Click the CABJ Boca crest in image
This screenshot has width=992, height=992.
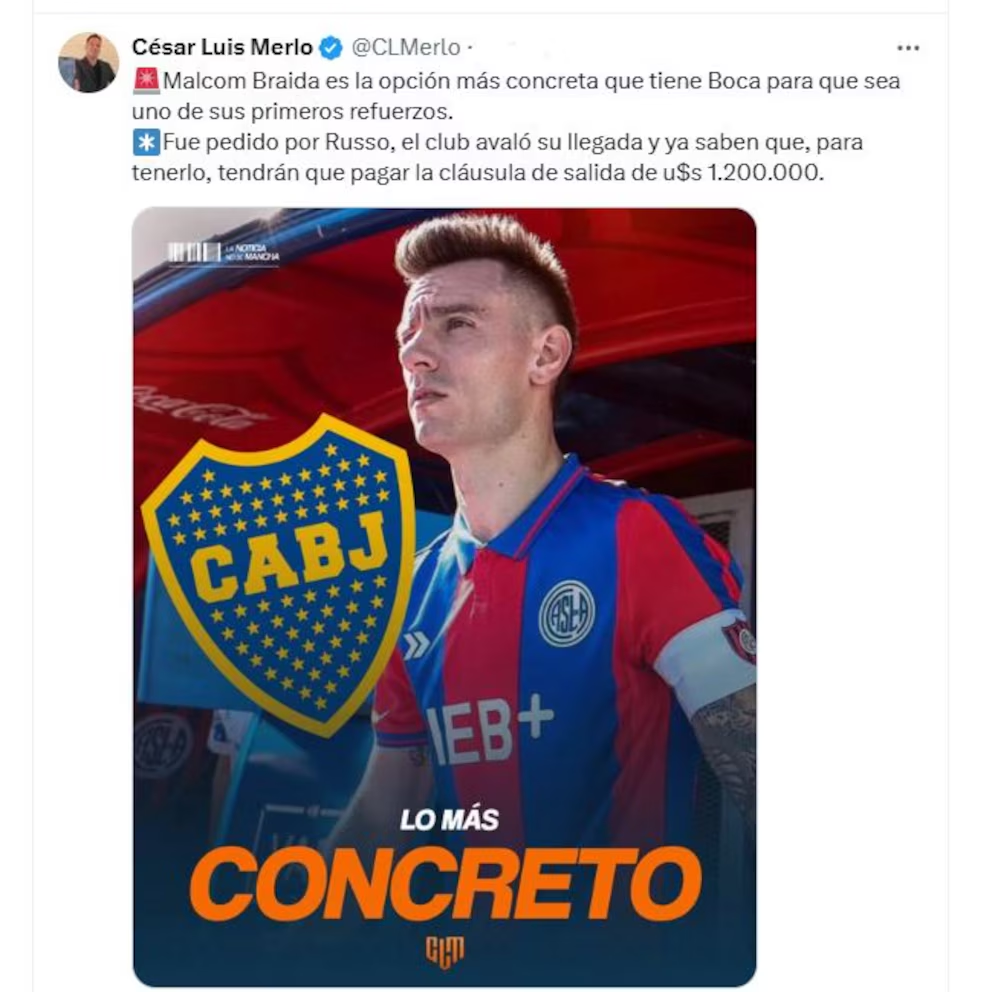[x=279, y=575]
